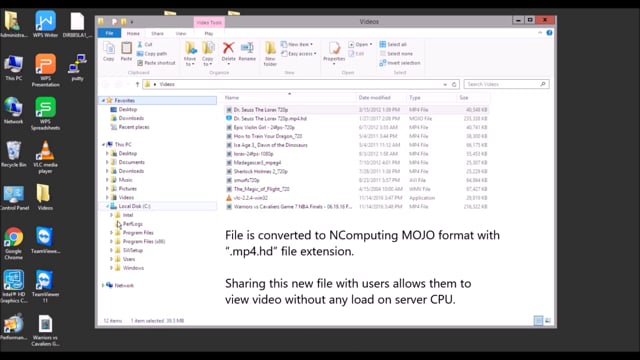Open the Move to ribbon button
Image resolution: width=640 pixels, height=360 pixels.
[190, 53]
